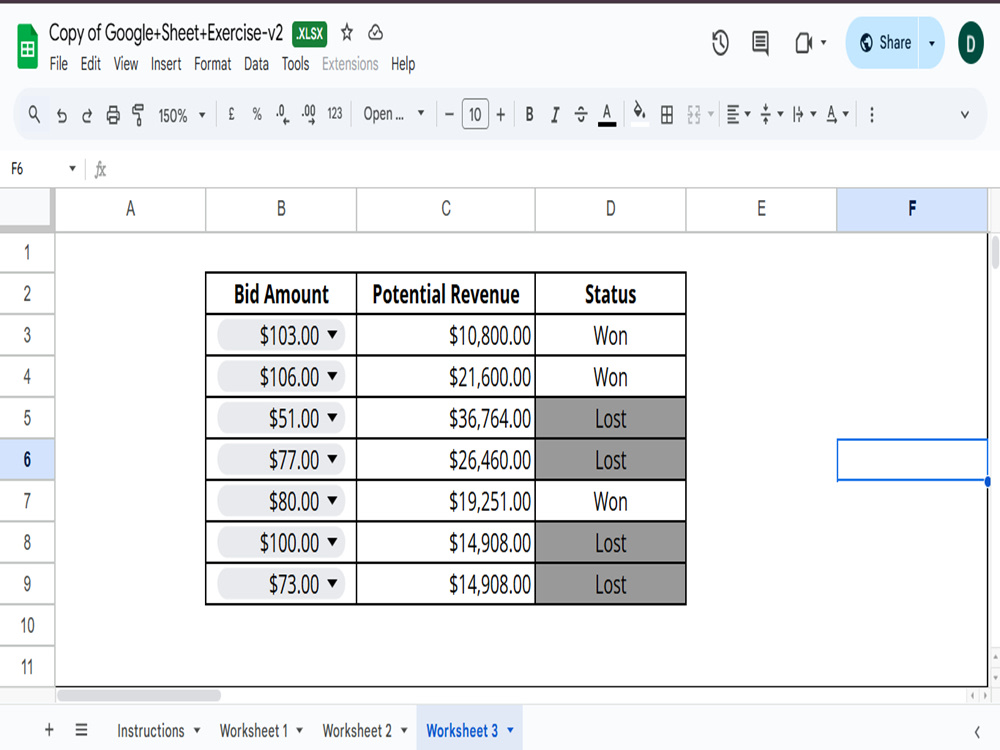Open the Insert menu
Image resolution: width=1000 pixels, height=750 pixels.
point(166,64)
